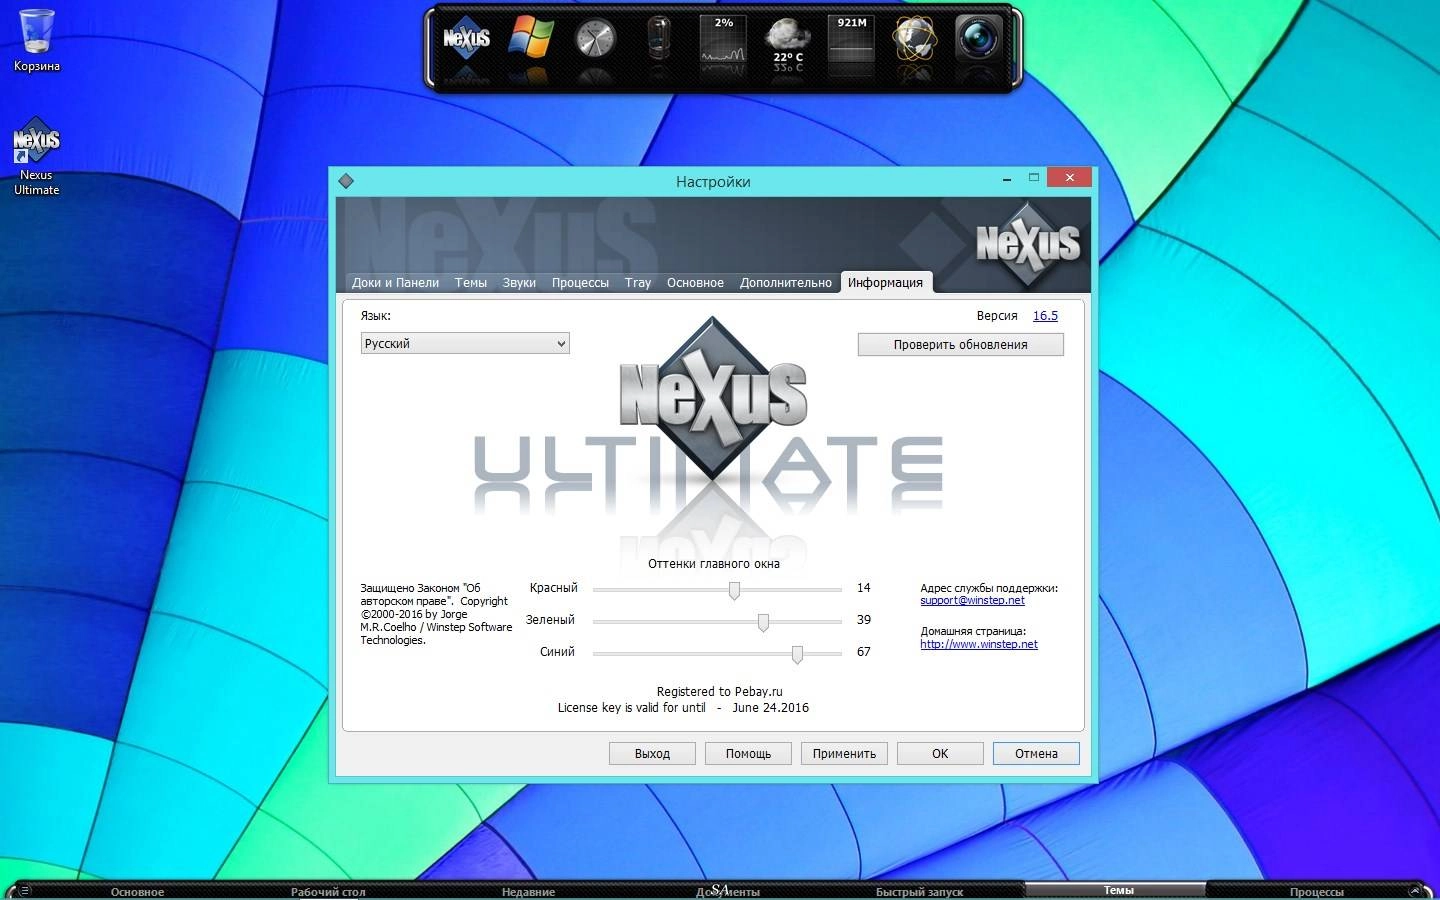1440x900 pixels.
Task: Select the Информация tab
Action: 886,283
